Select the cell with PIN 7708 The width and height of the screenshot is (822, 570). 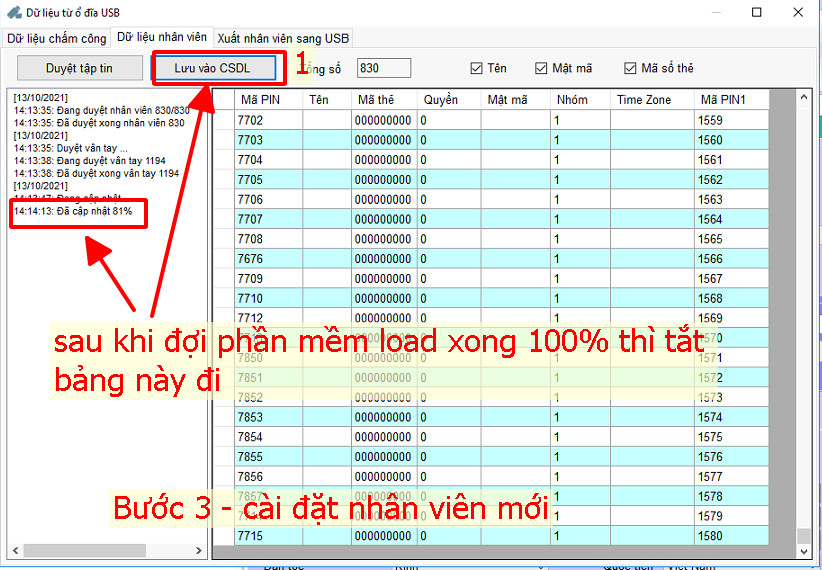[268, 239]
